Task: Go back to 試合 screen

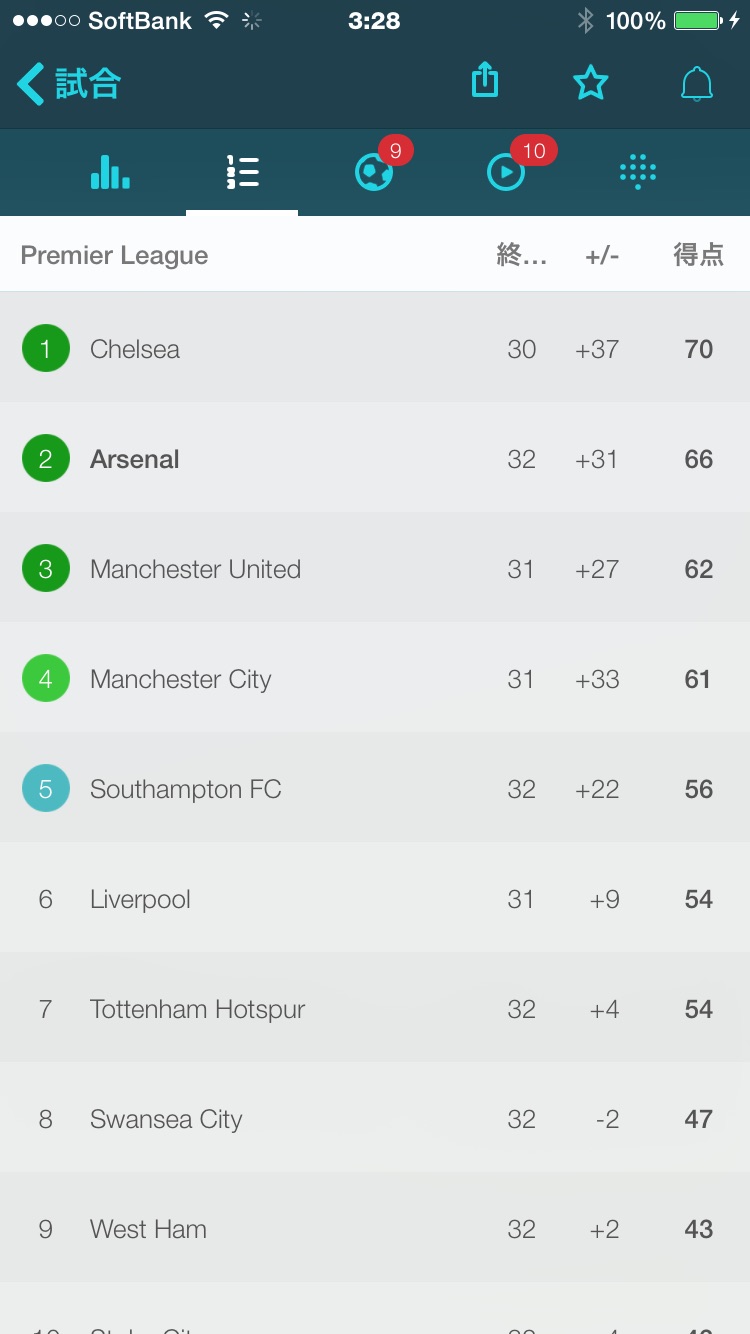Action: tap(68, 84)
